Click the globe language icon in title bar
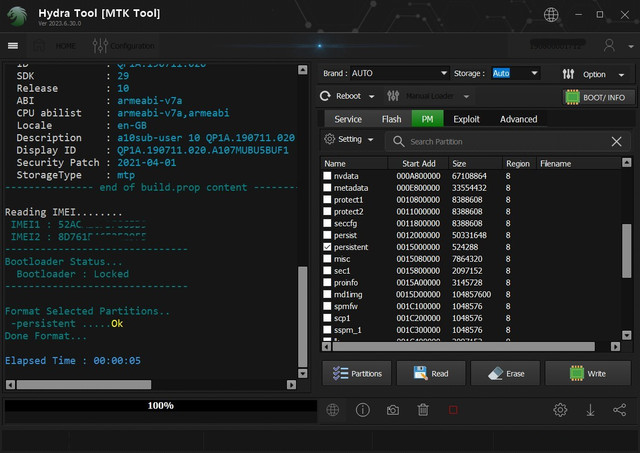The height and width of the screenshot is (453, 640). tap(551, 15)
